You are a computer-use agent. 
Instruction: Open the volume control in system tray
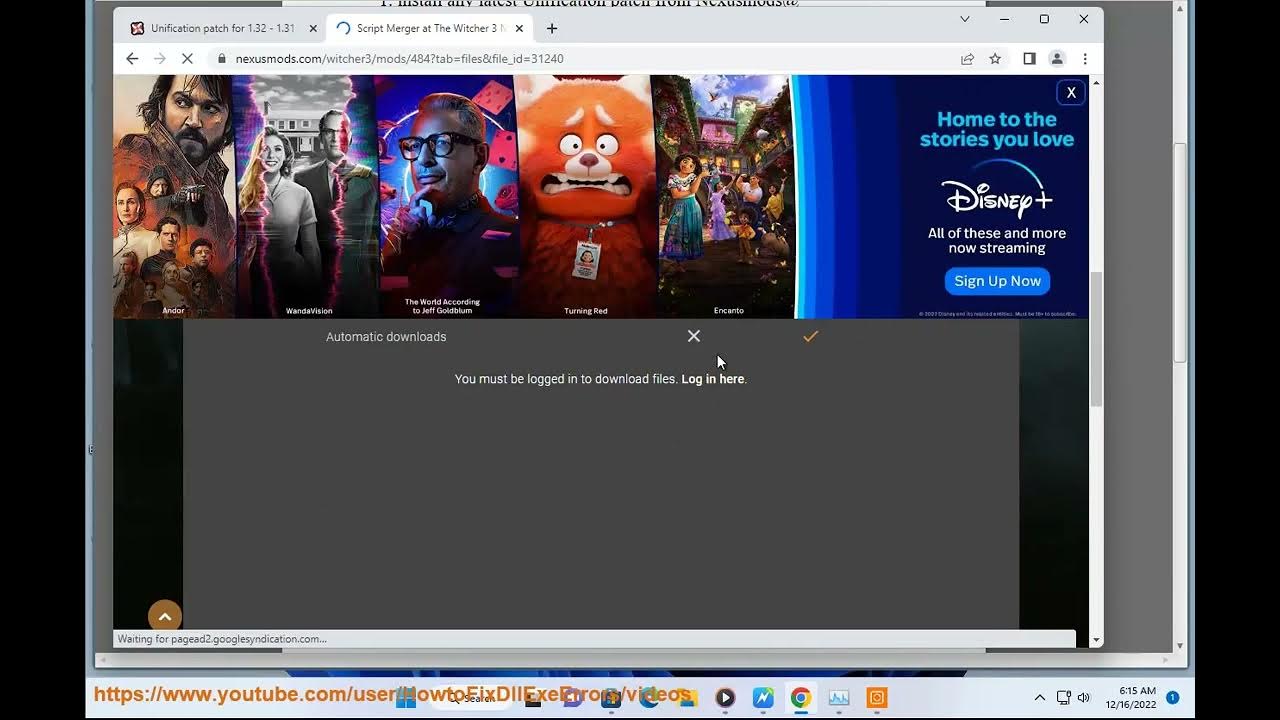pos(1084,698)
